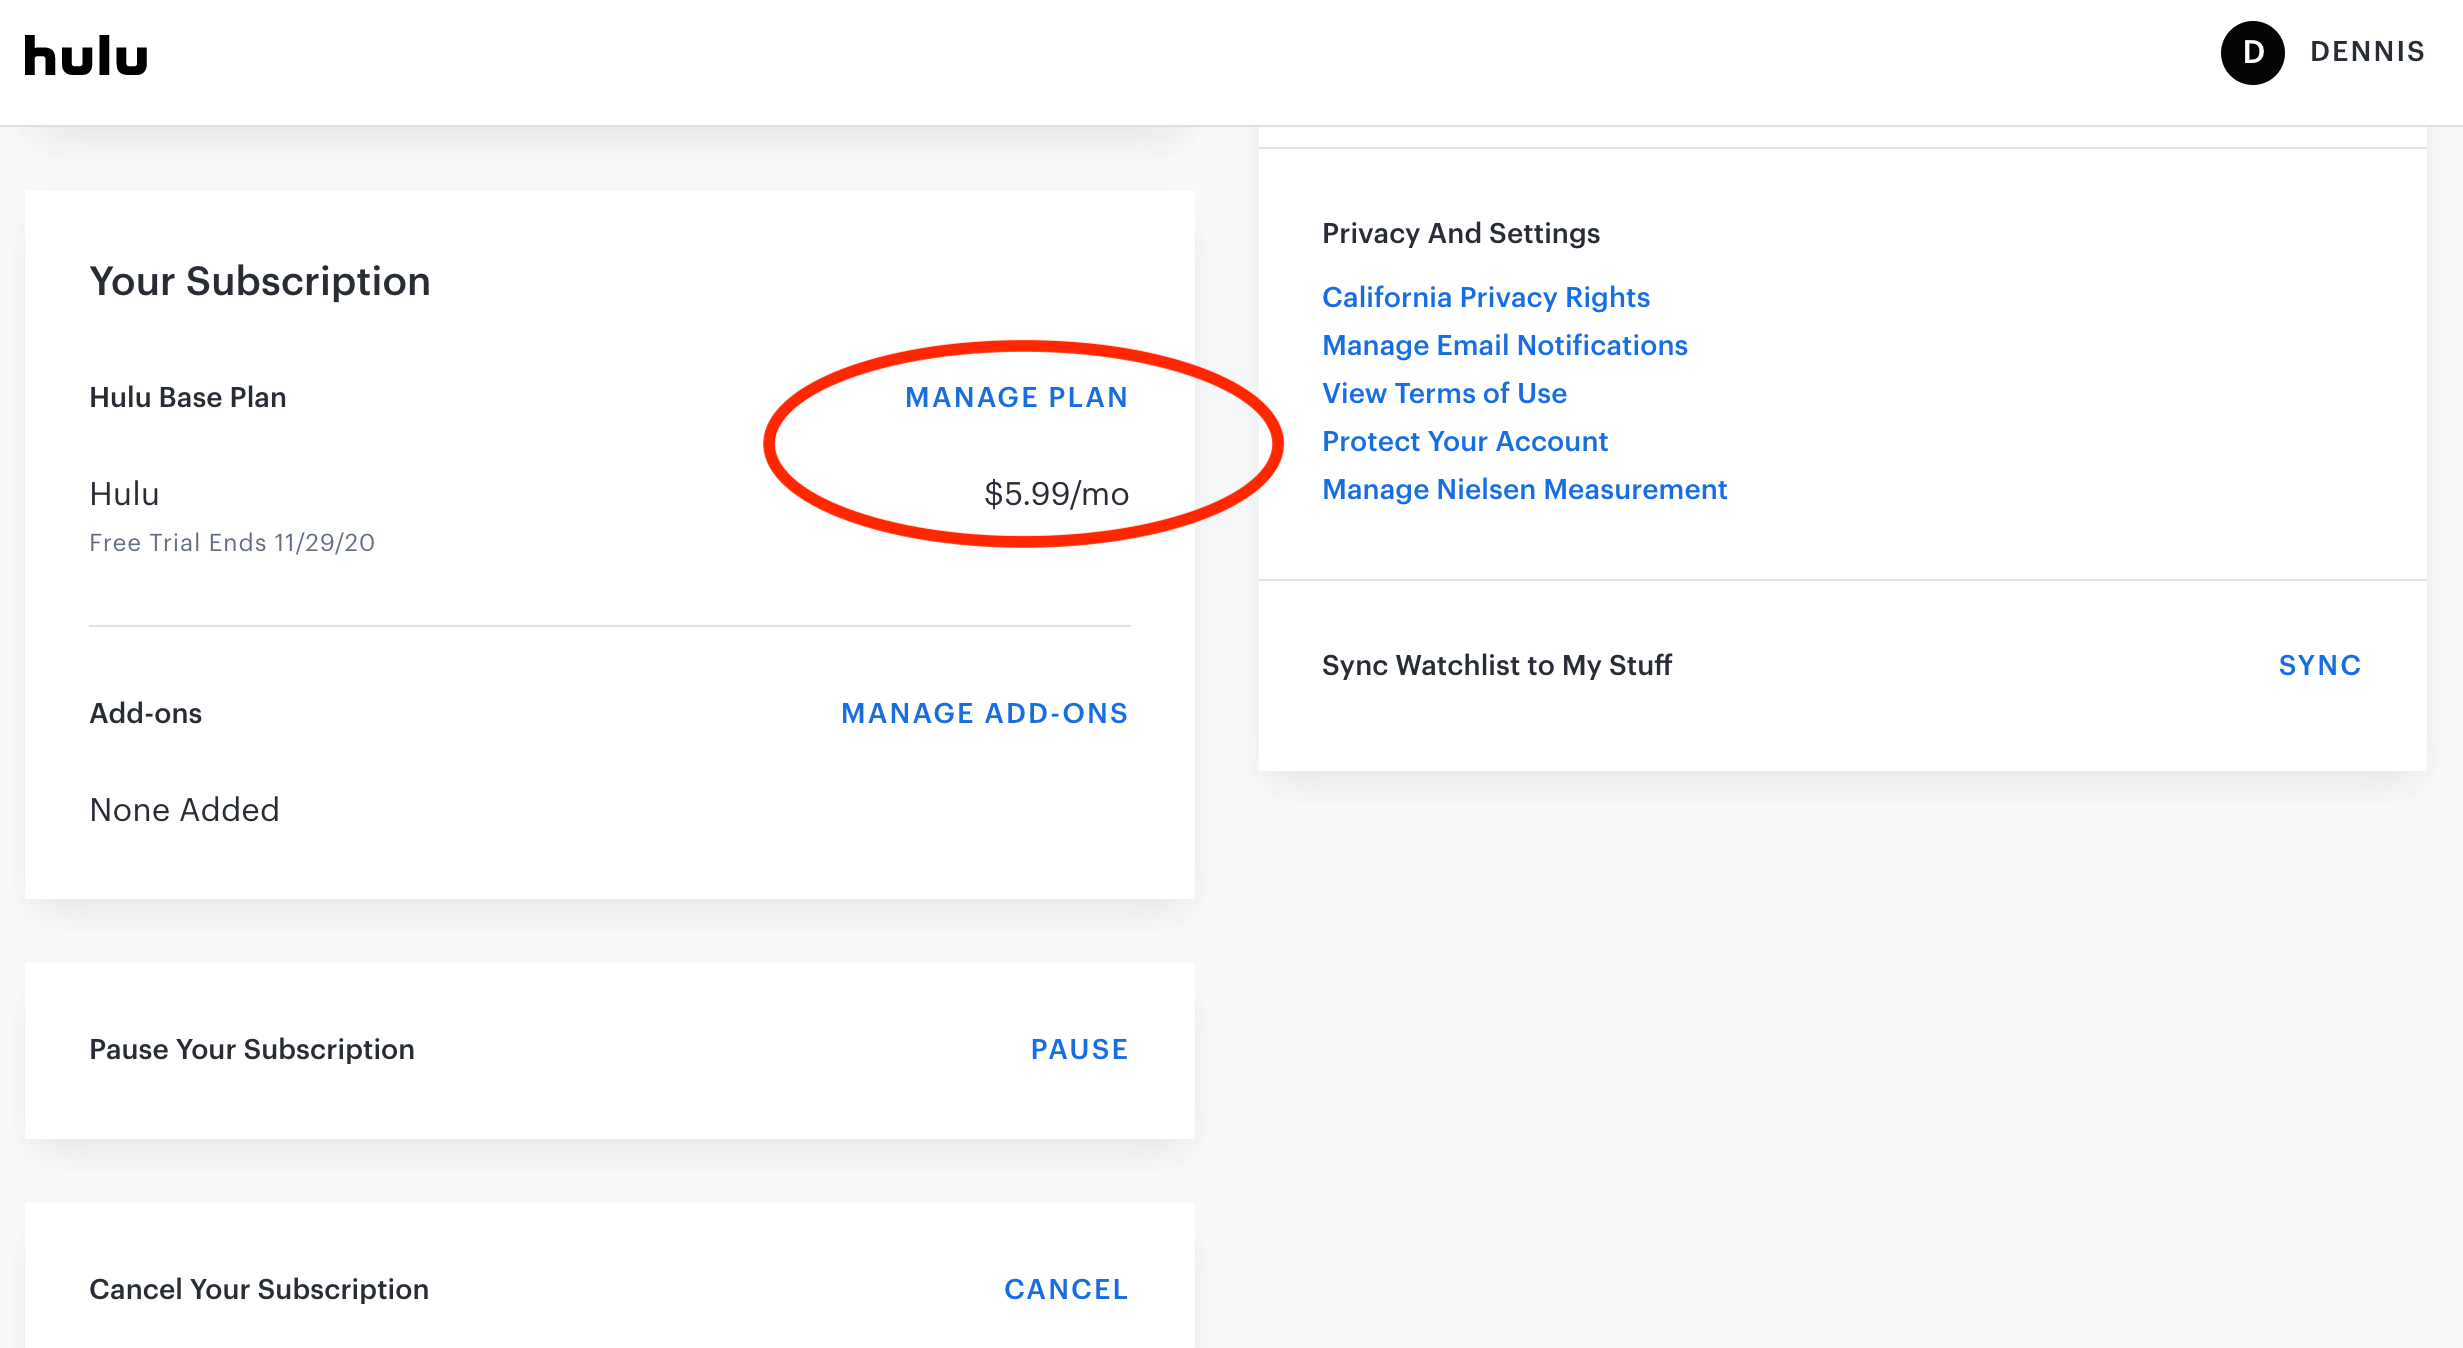Open Manage Add-ons

984,713
